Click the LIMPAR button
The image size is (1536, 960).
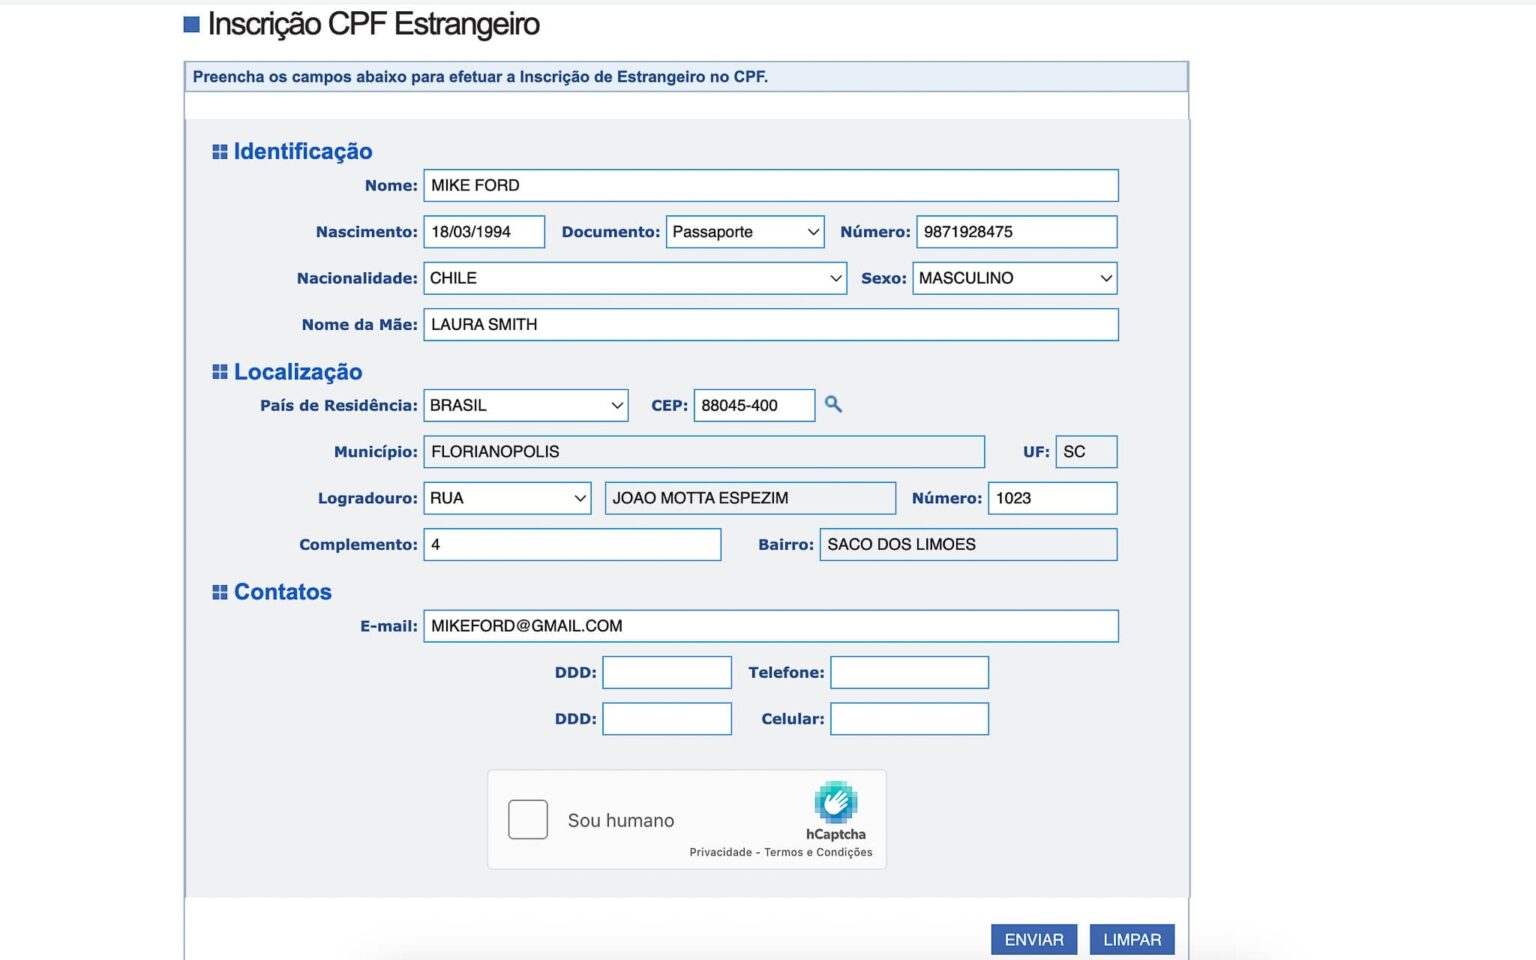tap(1131, 939)
